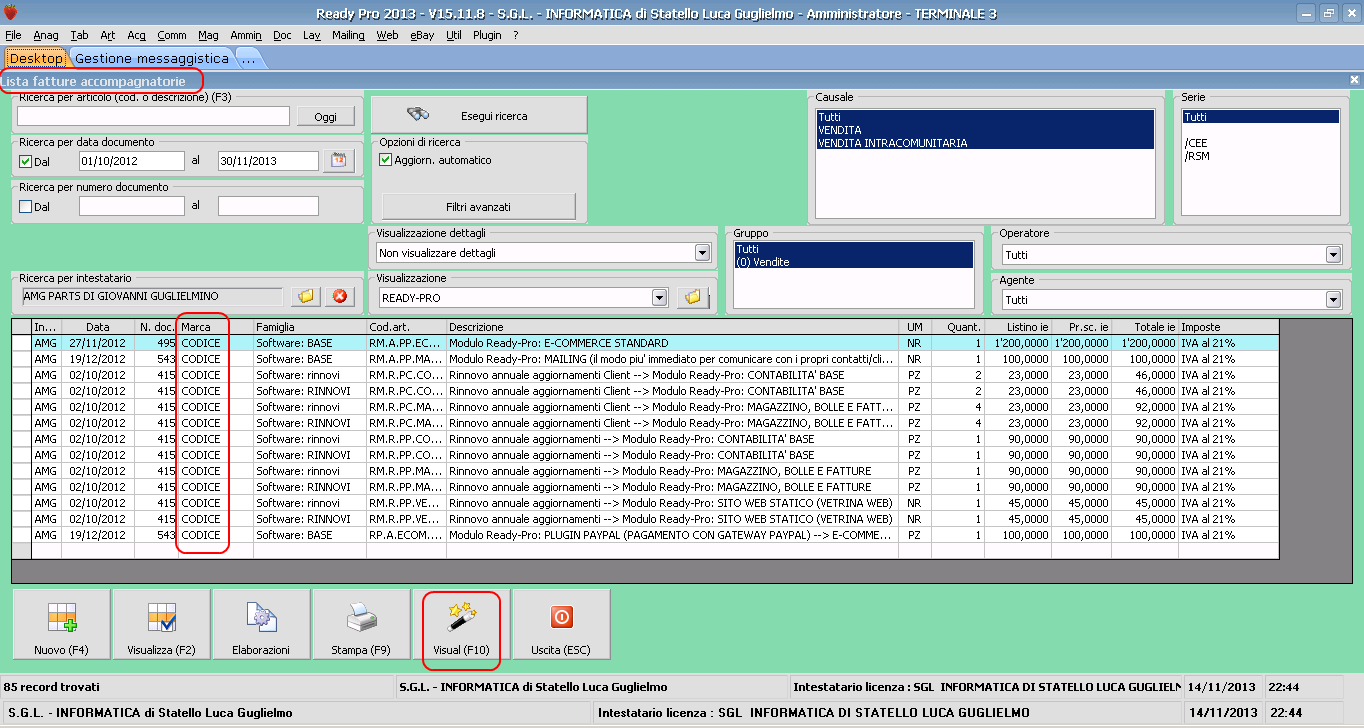Click the start date field 01/10/2012
The image size is (1364, 728).
(132, 161)
